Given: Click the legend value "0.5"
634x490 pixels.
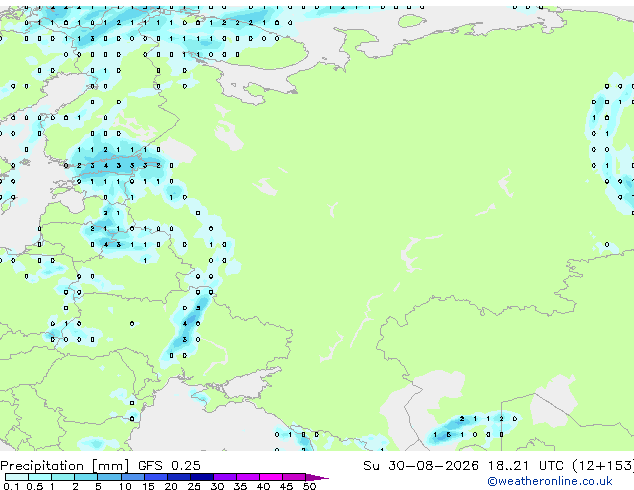Looking at the screenshot, I should click(34, 486).
